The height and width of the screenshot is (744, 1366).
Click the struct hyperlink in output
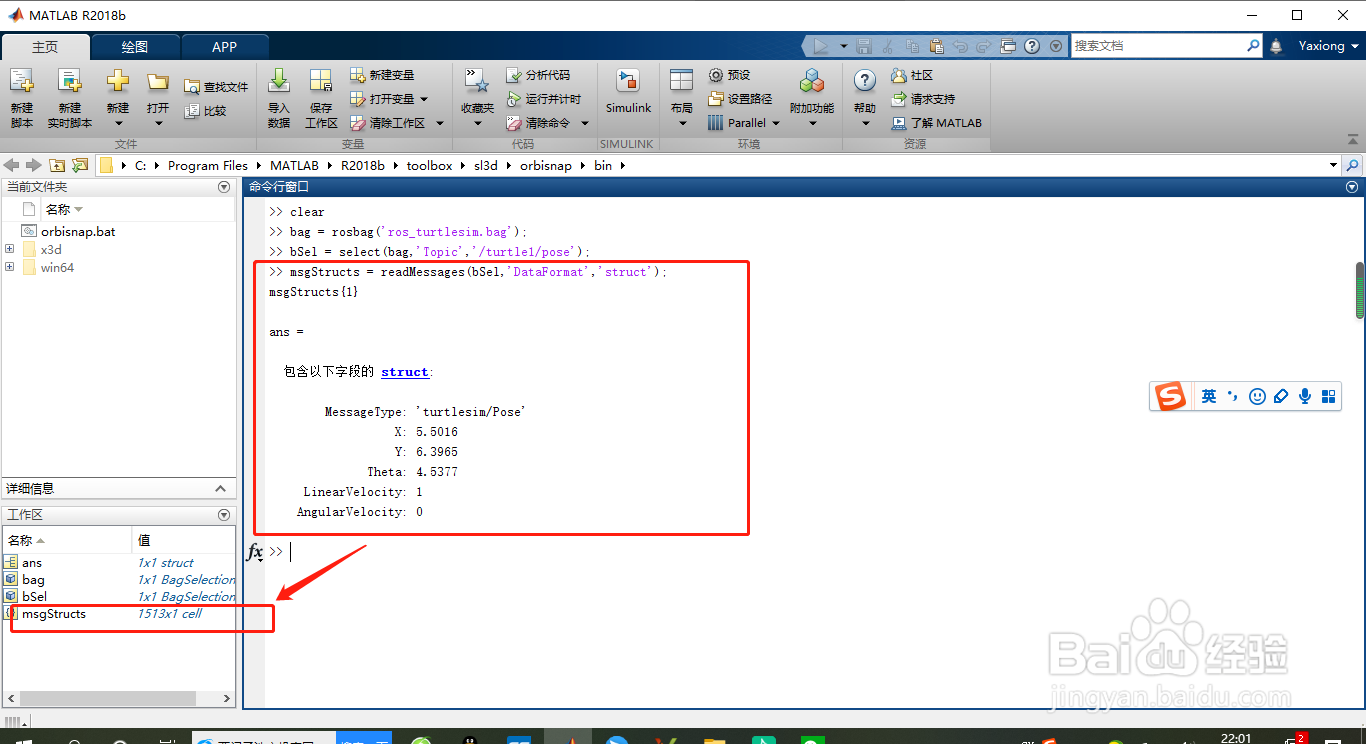click(x=405, y=371)
